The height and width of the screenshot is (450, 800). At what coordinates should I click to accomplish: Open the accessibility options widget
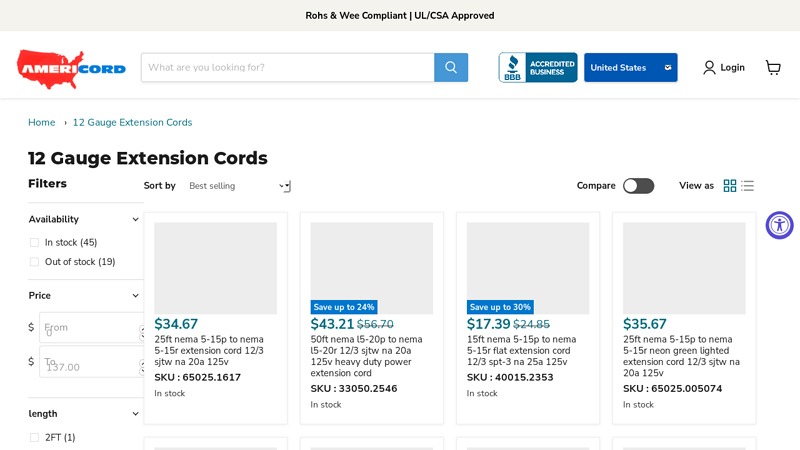779,225
